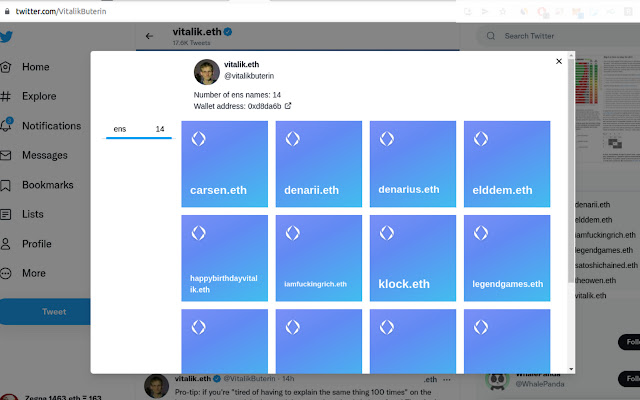Click the verified badge next to vitalik.eth
Viewport: 640px width, 400px height.
coord(228,31)
